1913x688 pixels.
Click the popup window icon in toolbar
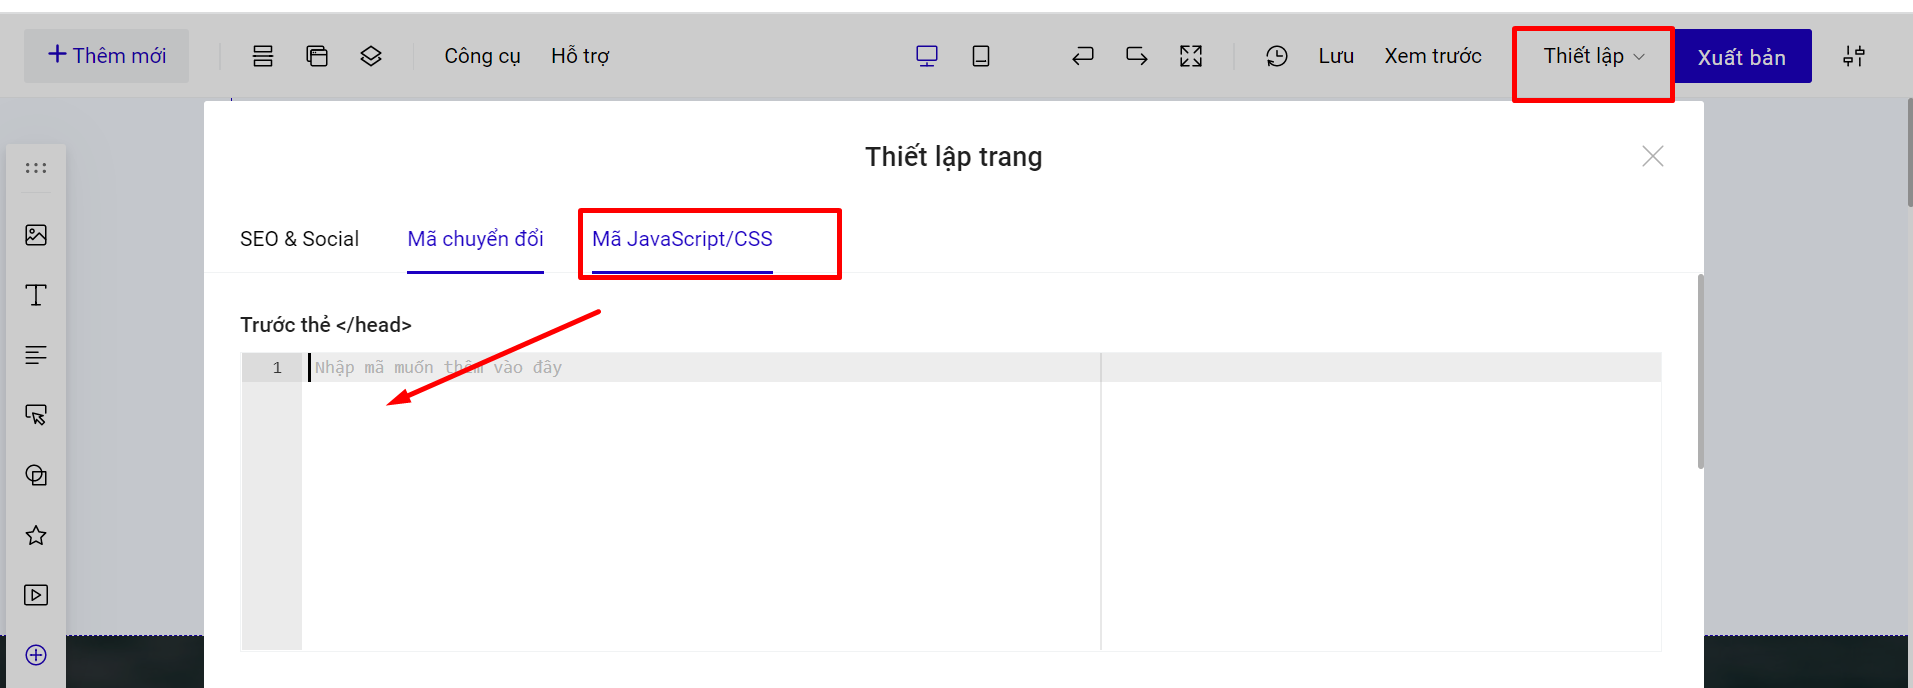click(317, 56)
